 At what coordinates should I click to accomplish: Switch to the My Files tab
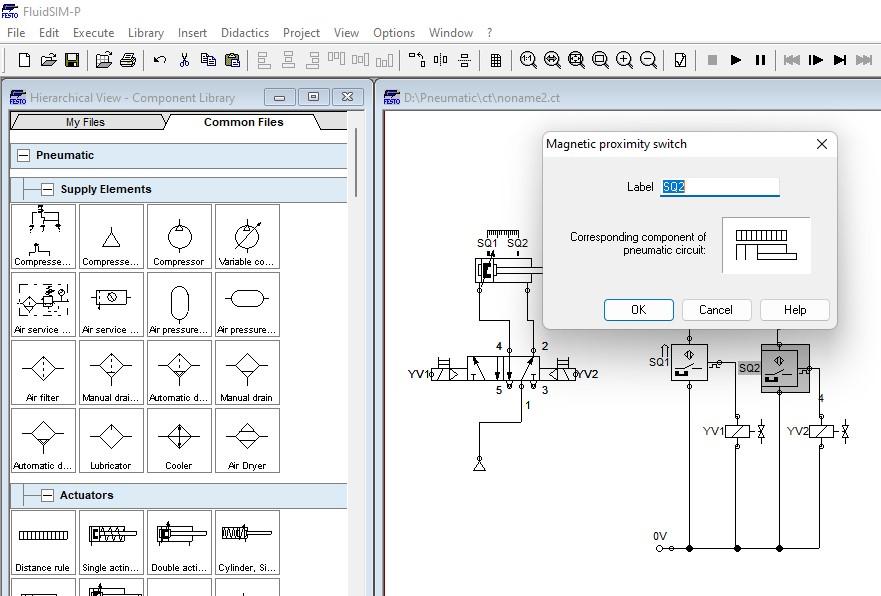coord(85,122)
